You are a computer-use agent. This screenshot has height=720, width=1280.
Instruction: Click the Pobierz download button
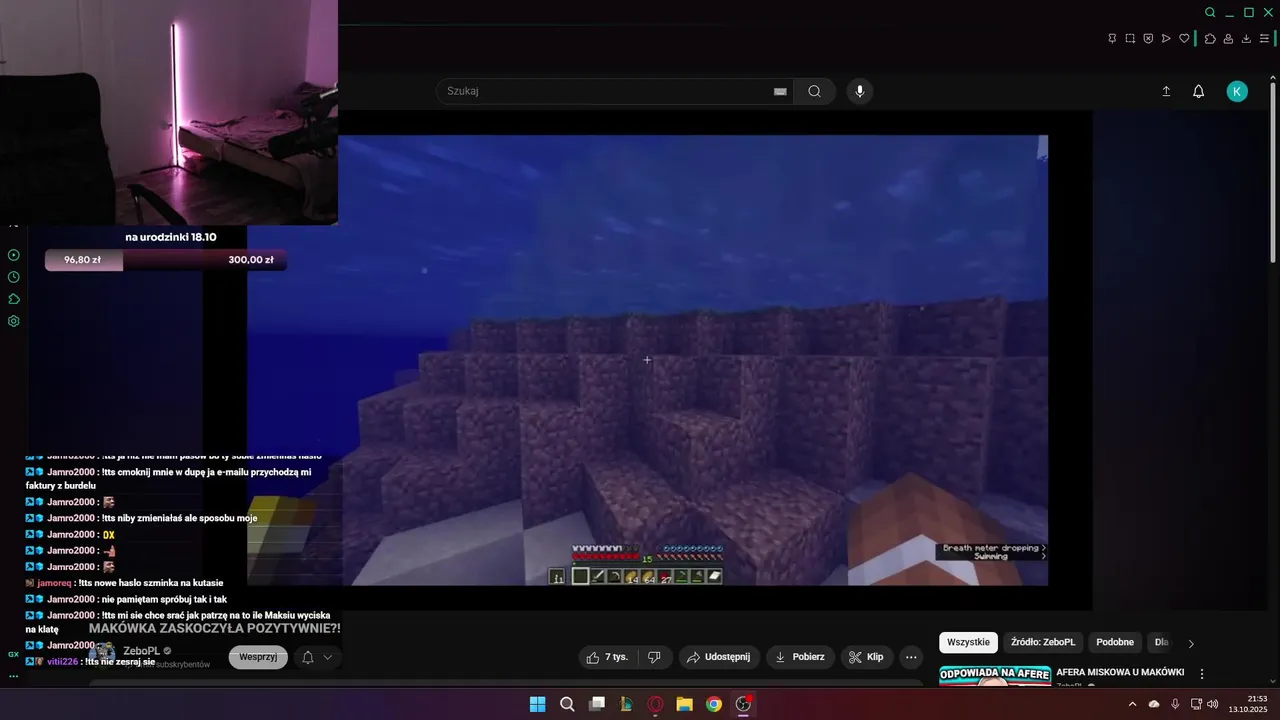point(800,657)
